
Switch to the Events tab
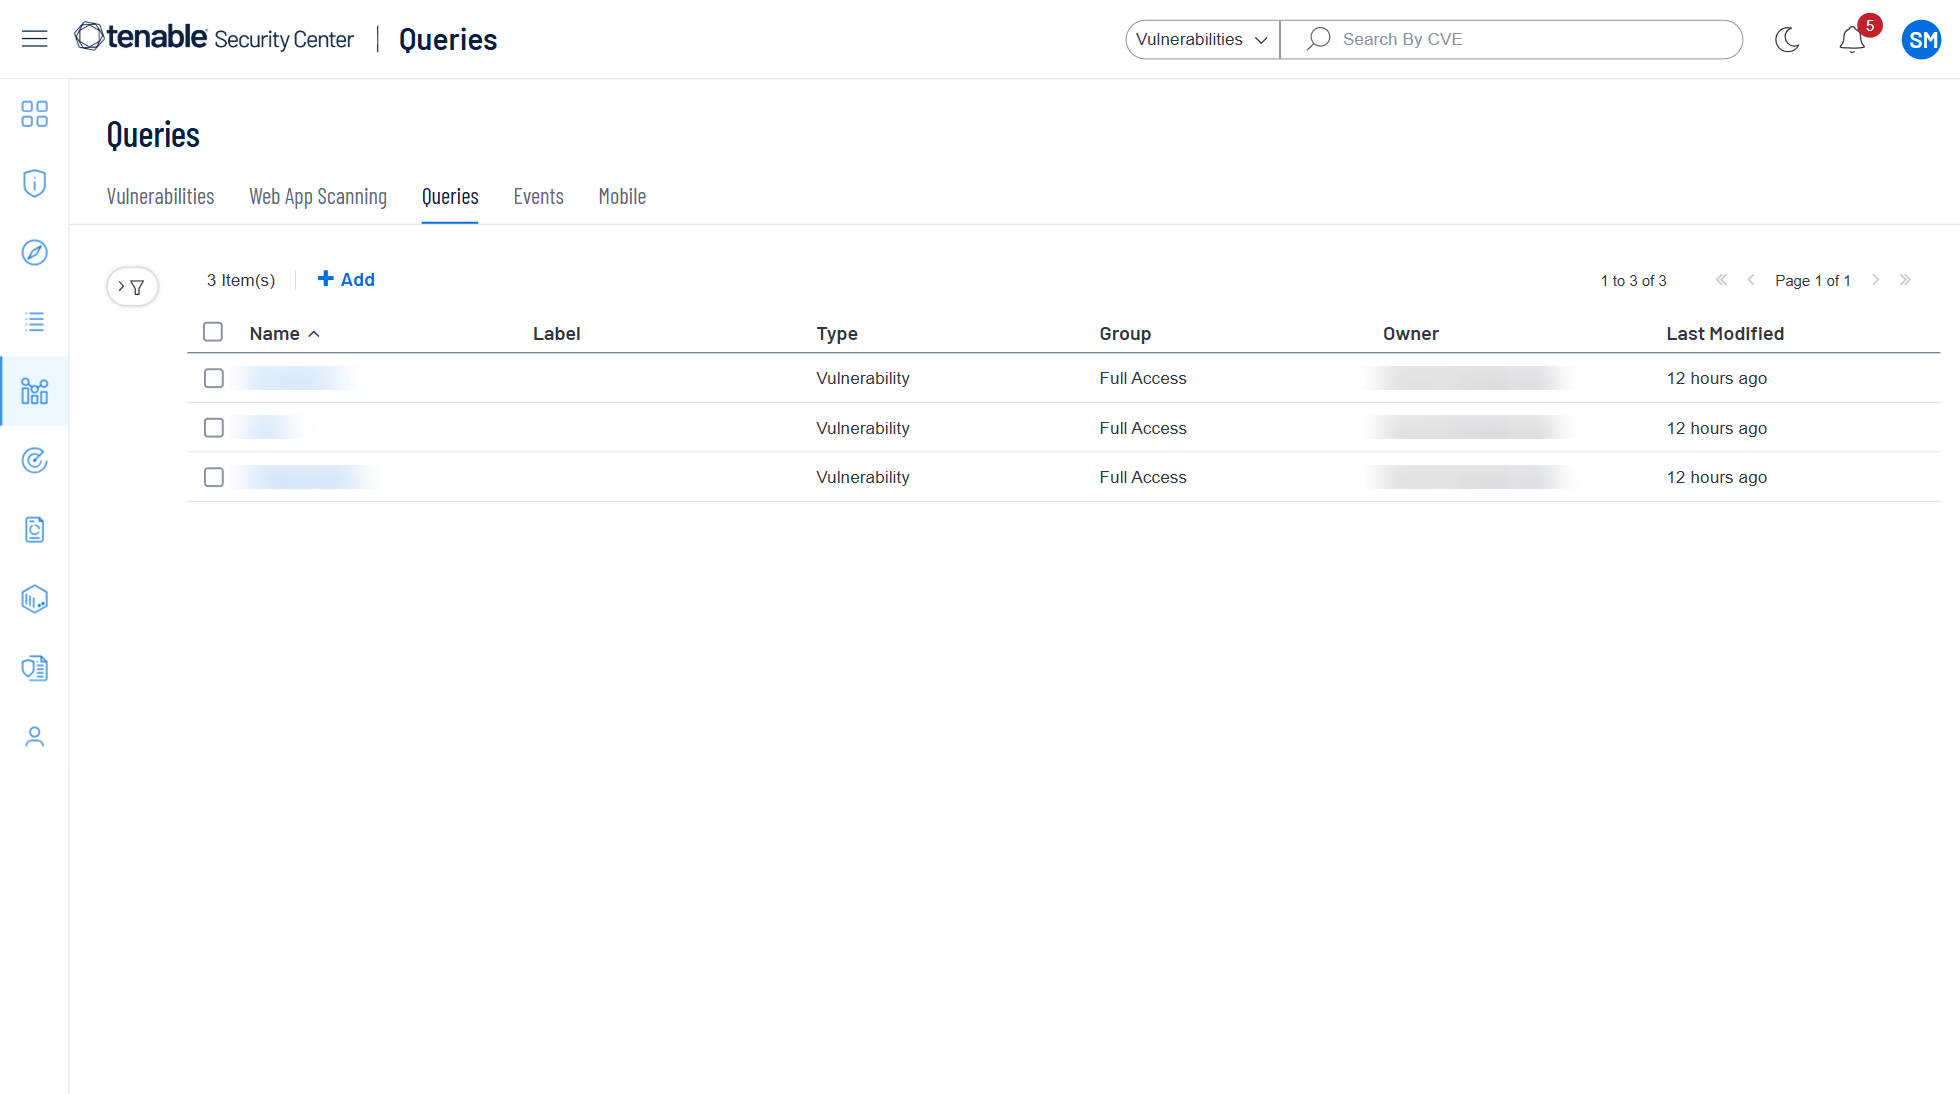[539, 196]
